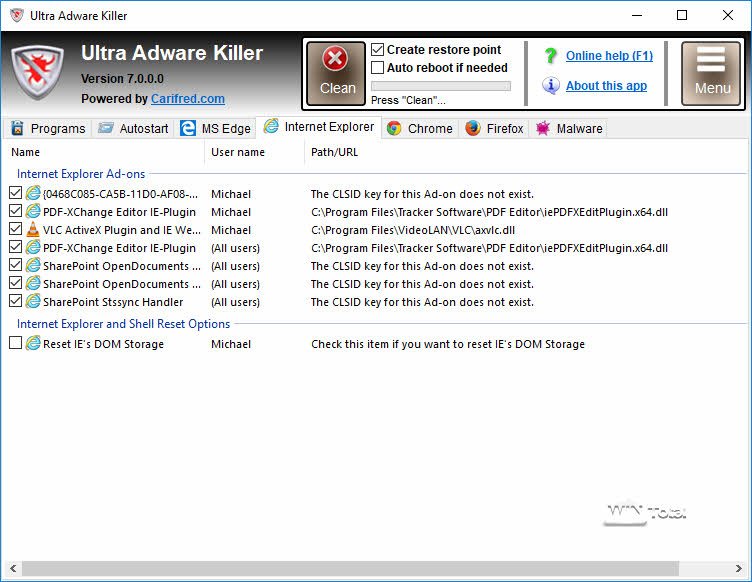Switch to the Firefox tab
This screenshot has height=582, width=752.
pos(494,128)
